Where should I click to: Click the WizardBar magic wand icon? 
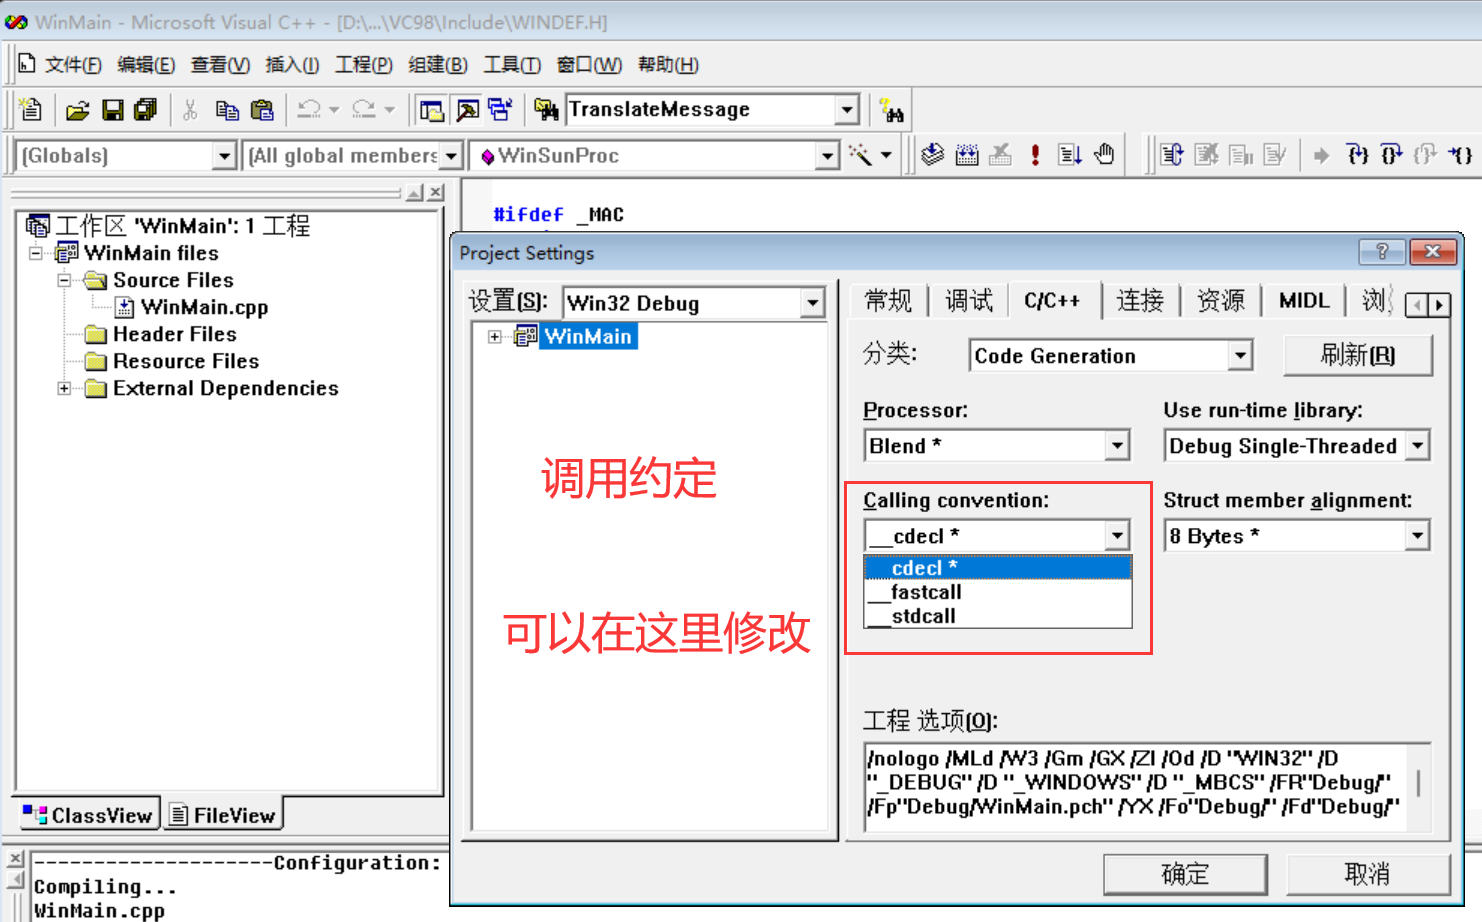(860, 155)
